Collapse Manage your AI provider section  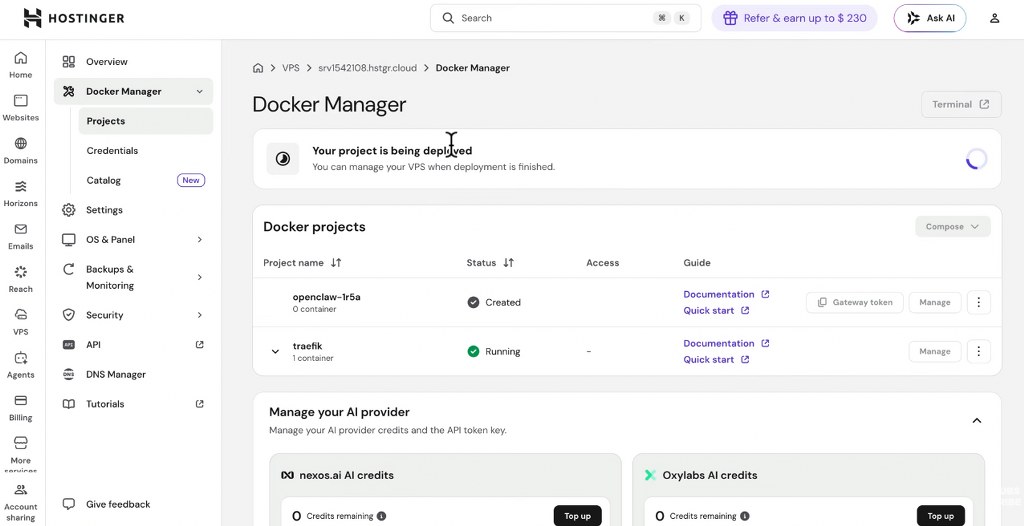coord(977,421)
